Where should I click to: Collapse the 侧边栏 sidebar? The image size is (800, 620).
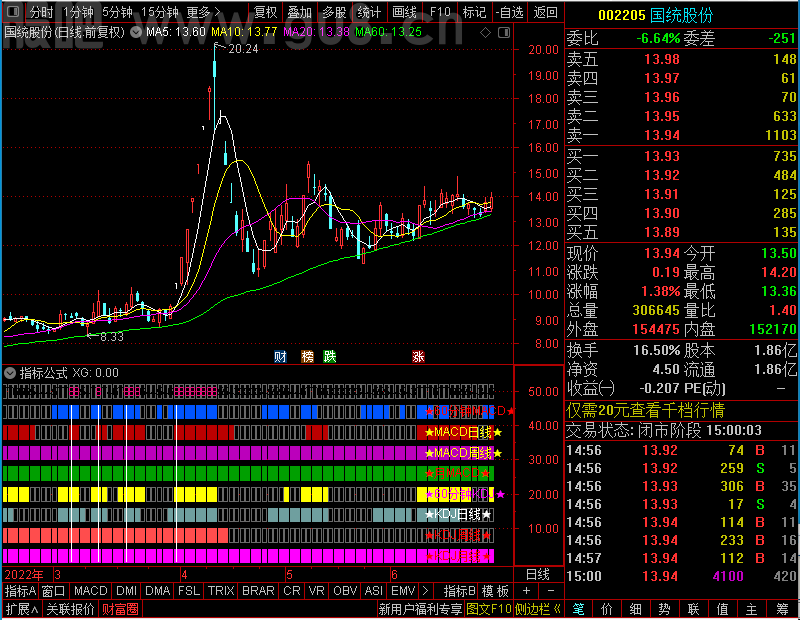538,609
